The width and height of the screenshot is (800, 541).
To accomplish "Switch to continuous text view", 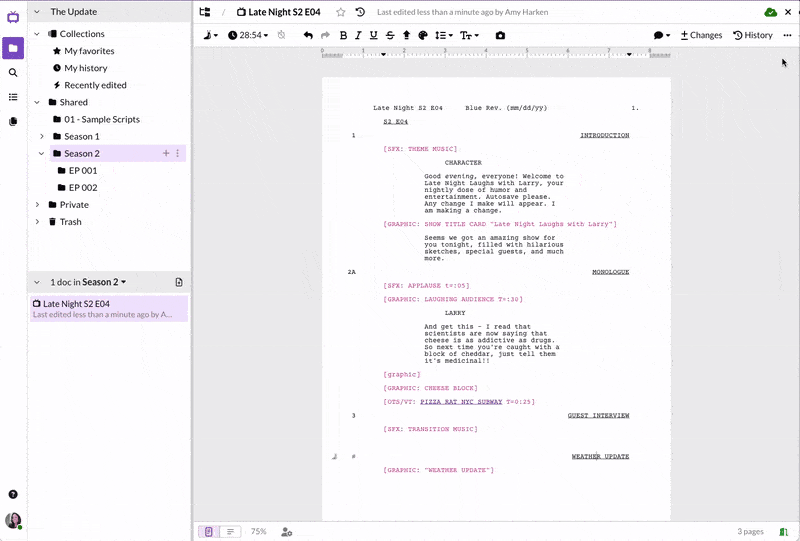I will click(230, 532).
